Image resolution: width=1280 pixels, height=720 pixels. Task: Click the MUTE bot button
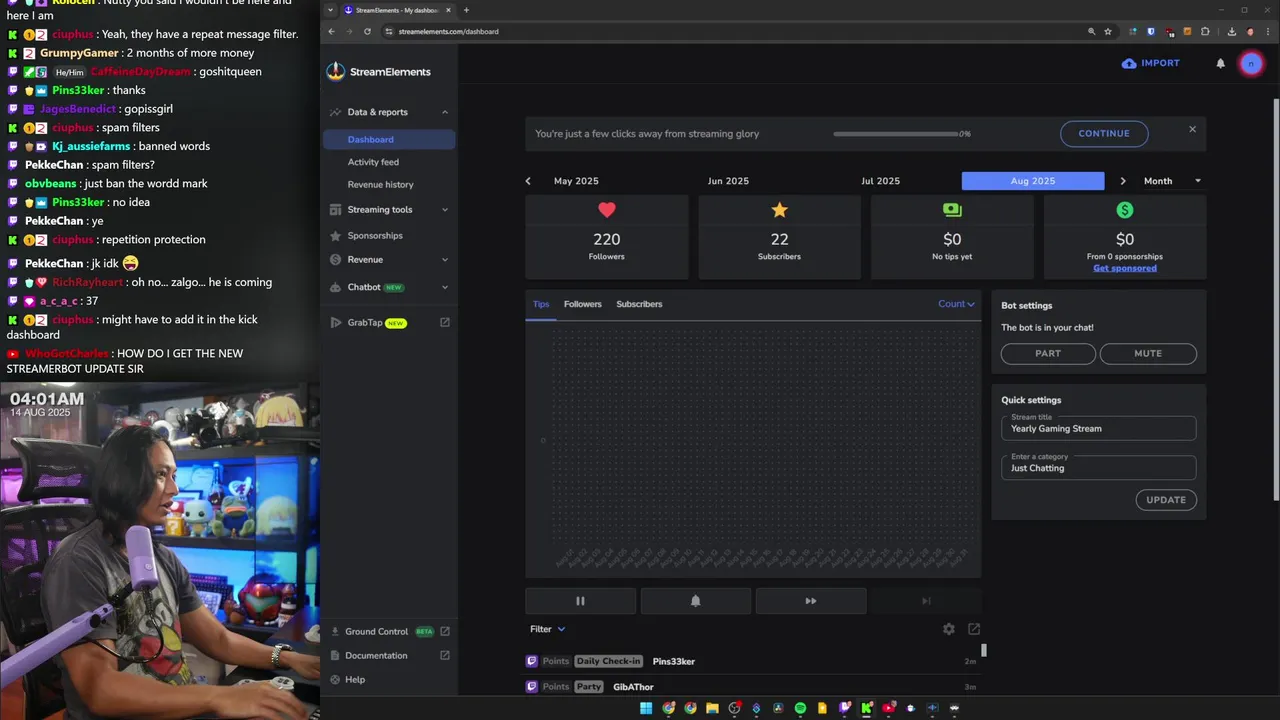(x=1148, y=353)
